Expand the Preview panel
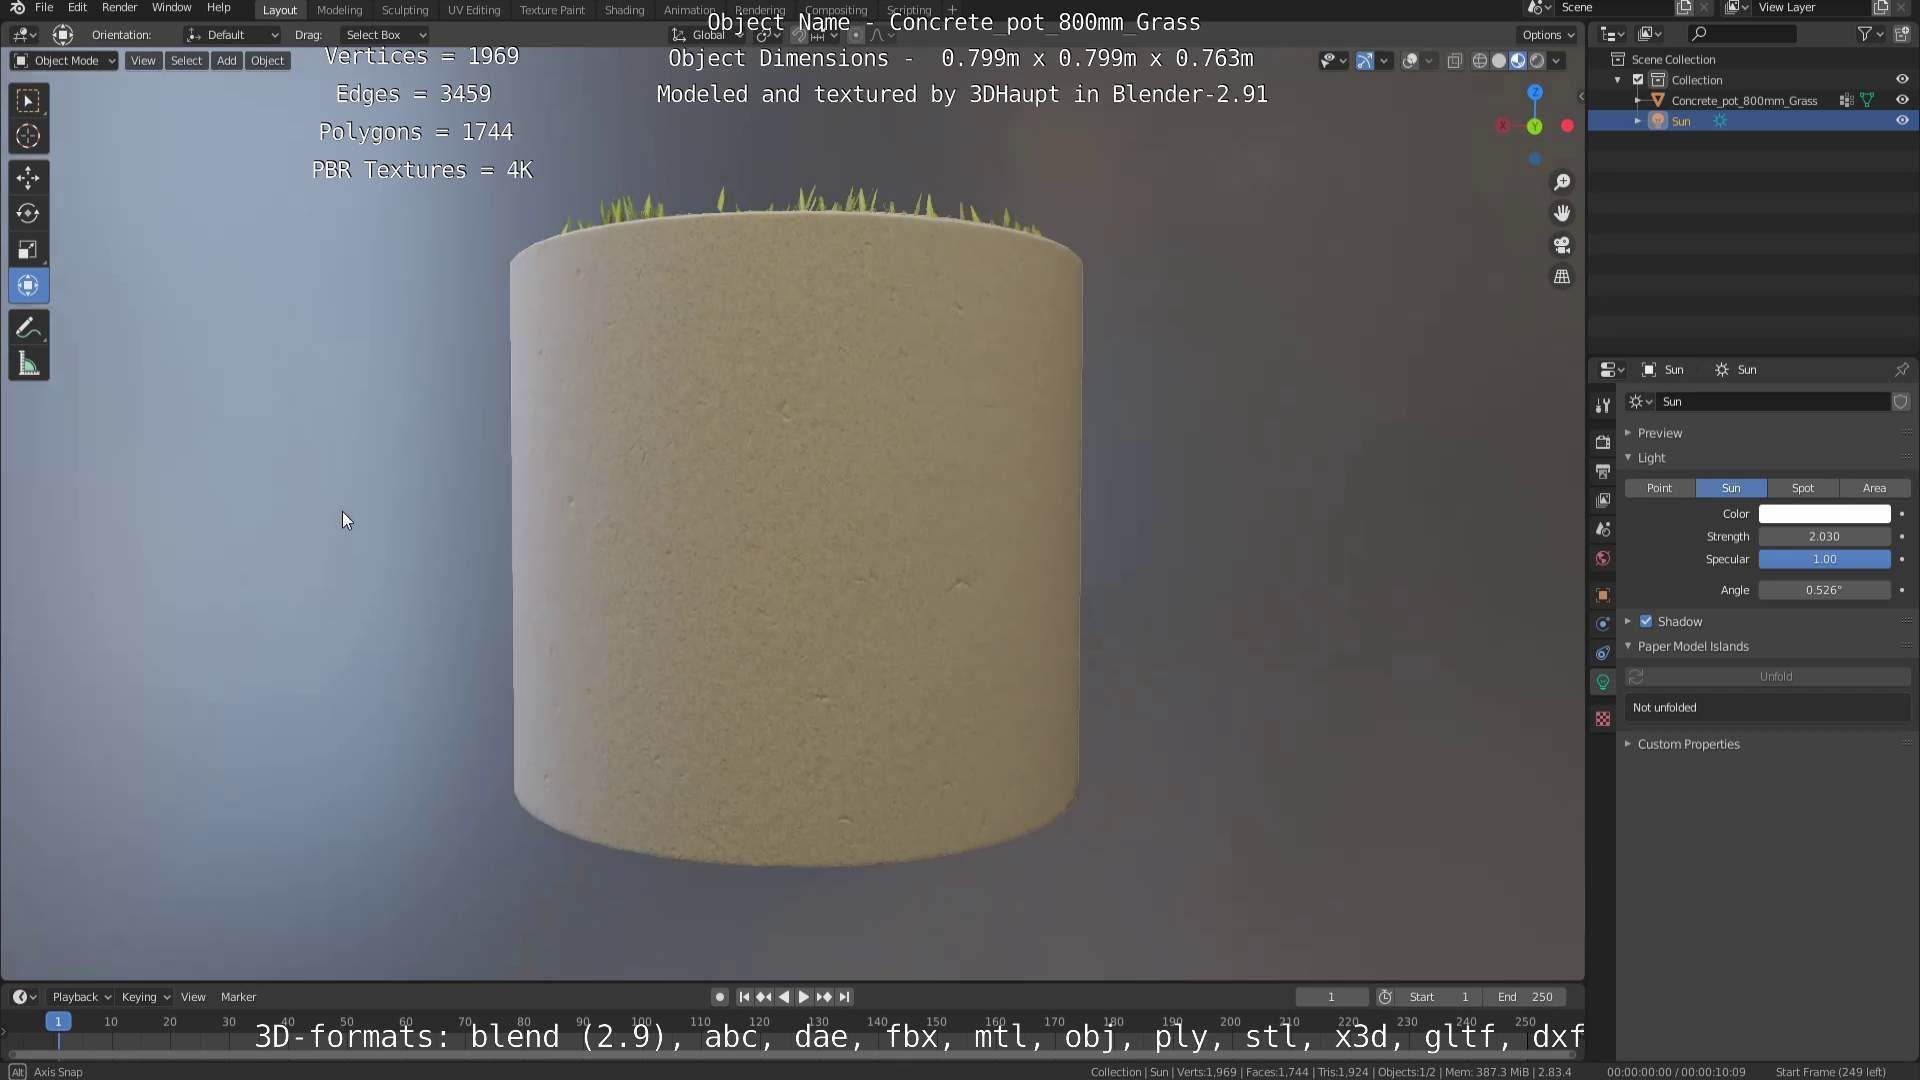 (1660, 433)
